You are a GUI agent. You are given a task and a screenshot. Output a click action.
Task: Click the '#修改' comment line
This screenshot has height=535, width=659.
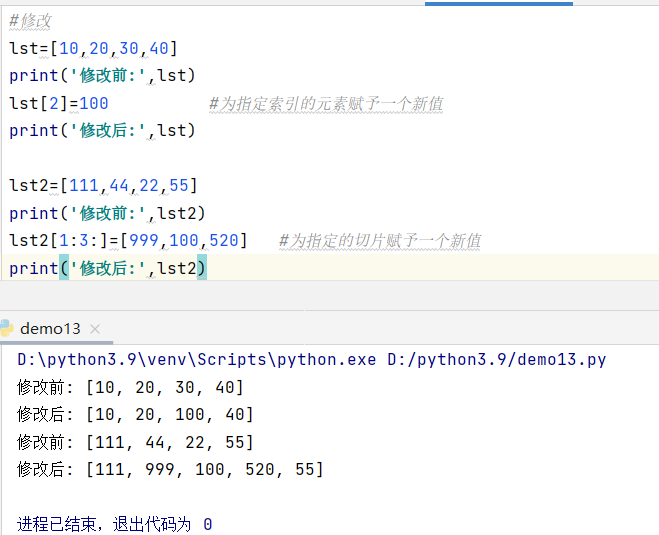point(30,21)
